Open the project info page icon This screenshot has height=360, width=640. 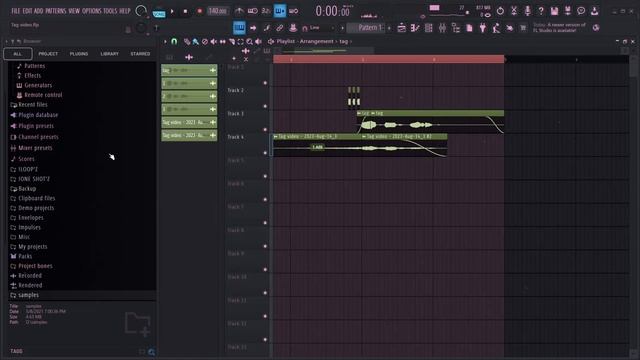(469, 28)
